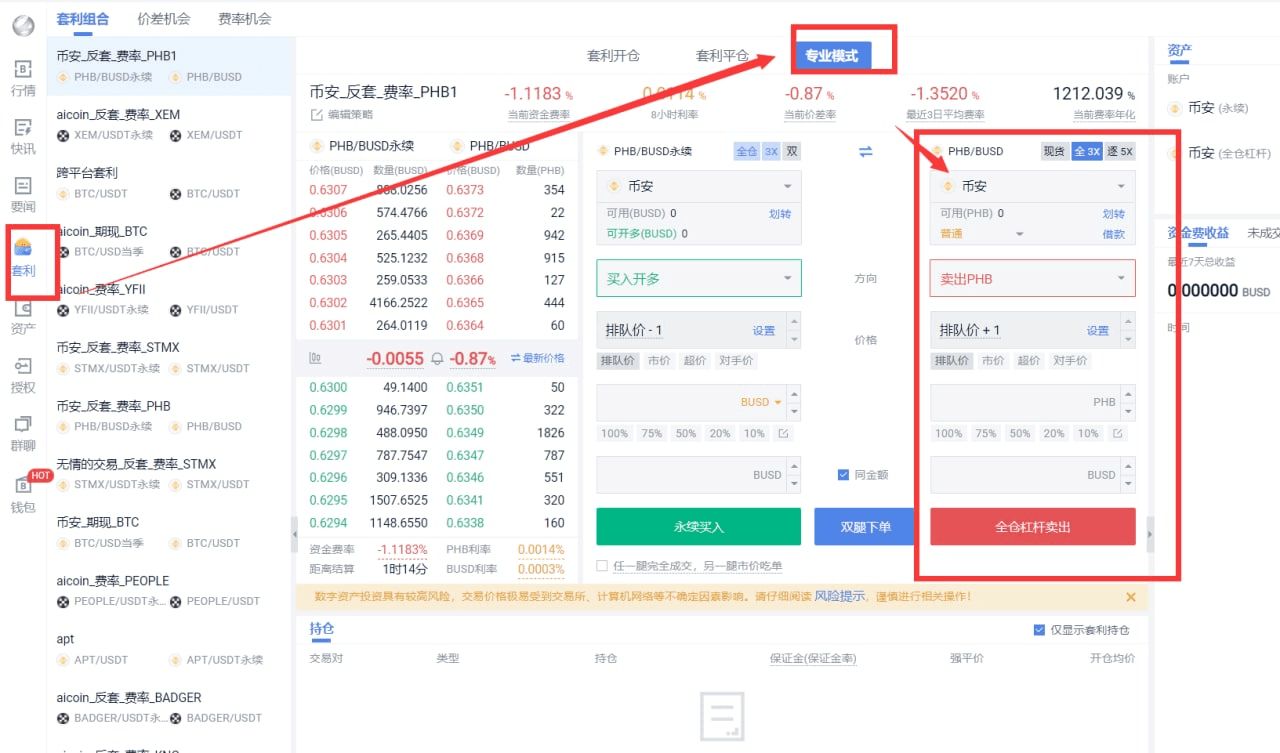This screenshot has height=753, width=1280.
Task: Click the 划转 transfer link on perpetual leg
Action: pos(780,213)
